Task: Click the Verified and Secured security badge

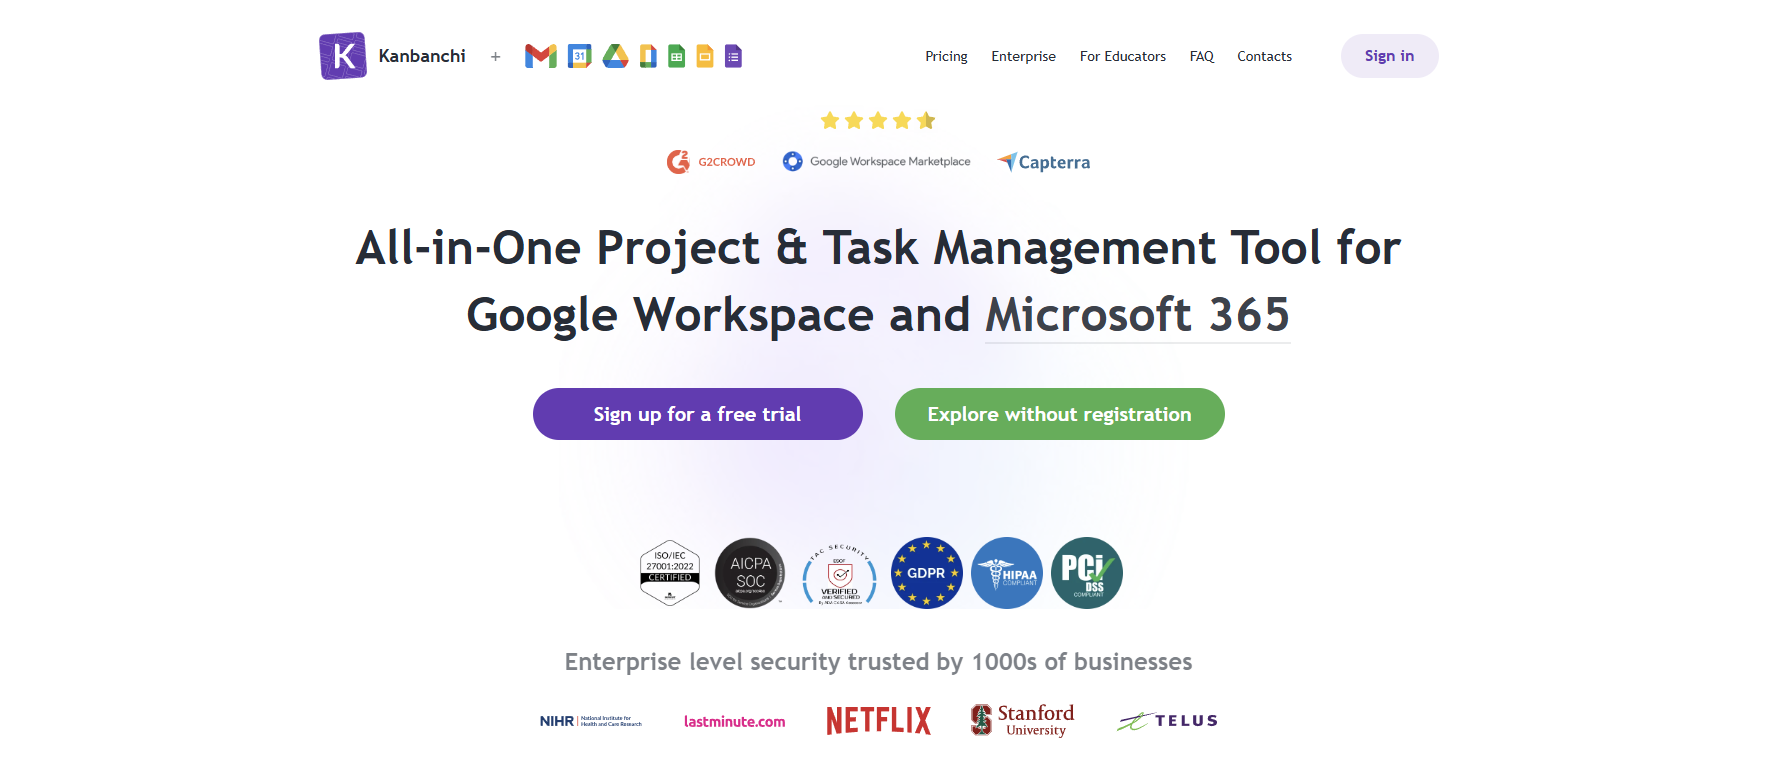Action: pyautogui.click(x=840, y=574)
